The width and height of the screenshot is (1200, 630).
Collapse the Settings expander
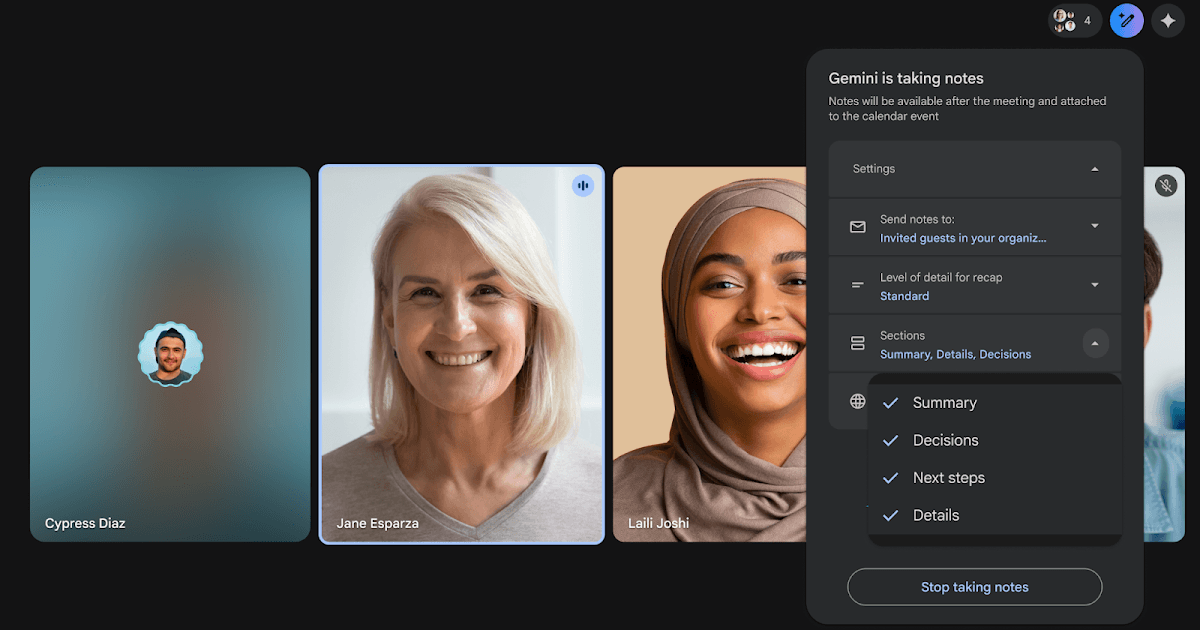point(1094,169)
